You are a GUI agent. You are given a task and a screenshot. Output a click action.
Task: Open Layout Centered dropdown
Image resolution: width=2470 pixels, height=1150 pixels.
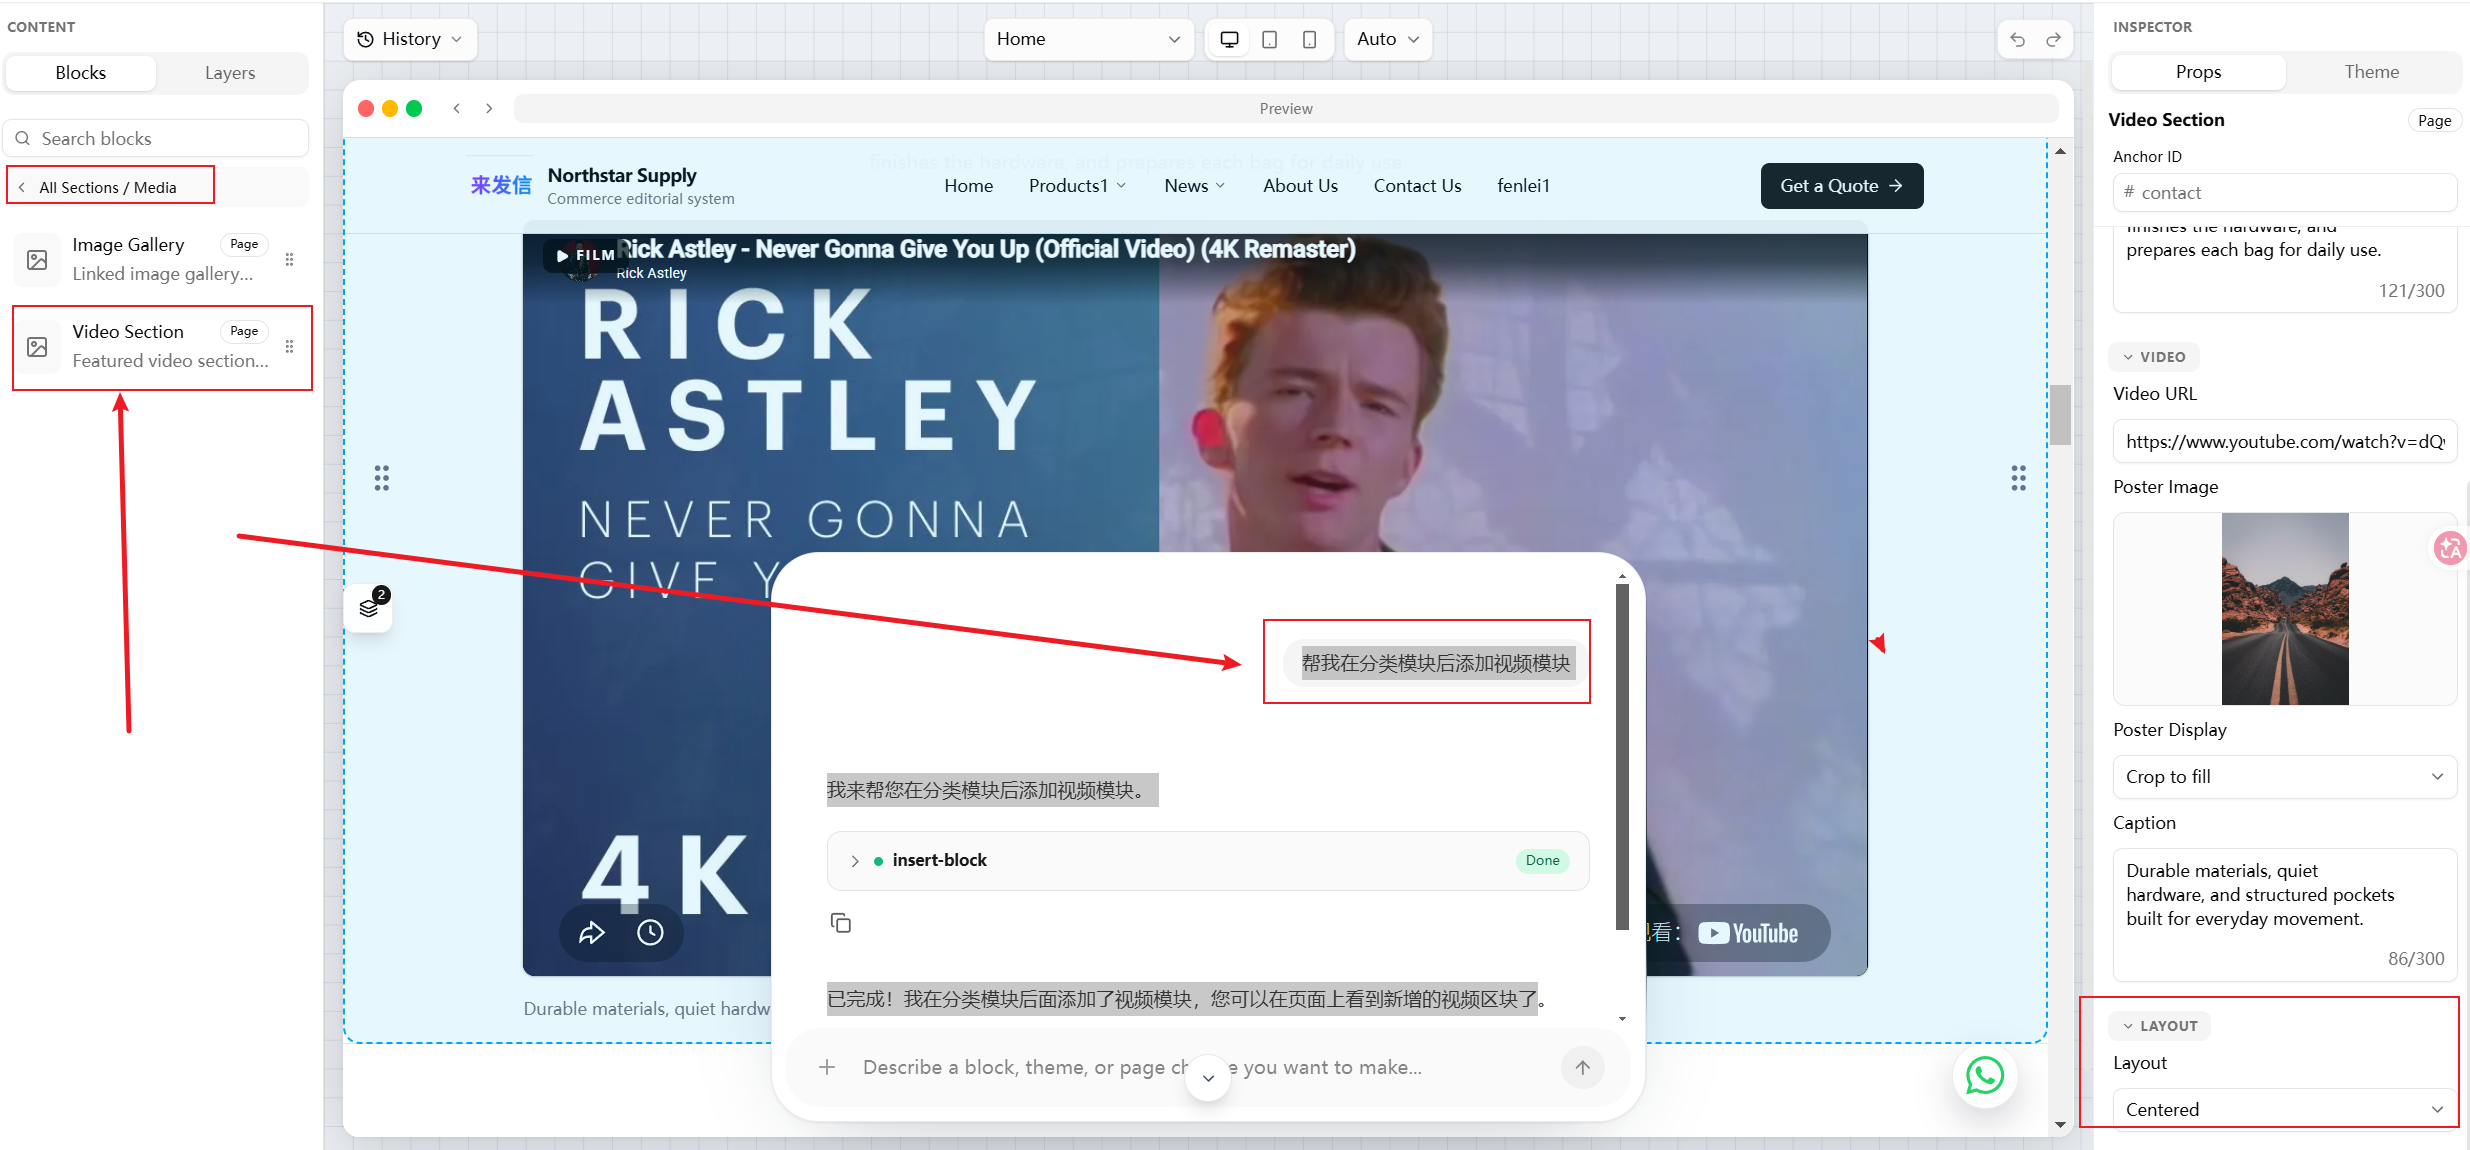pos(2284,1109)
